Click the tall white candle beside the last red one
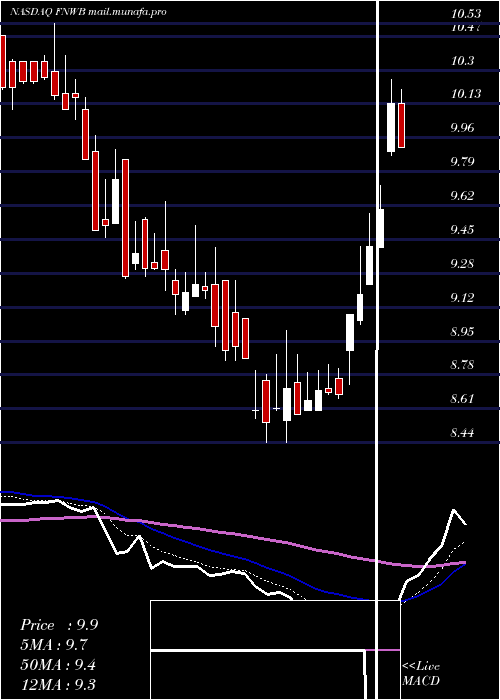 click(x=391, y=127)
